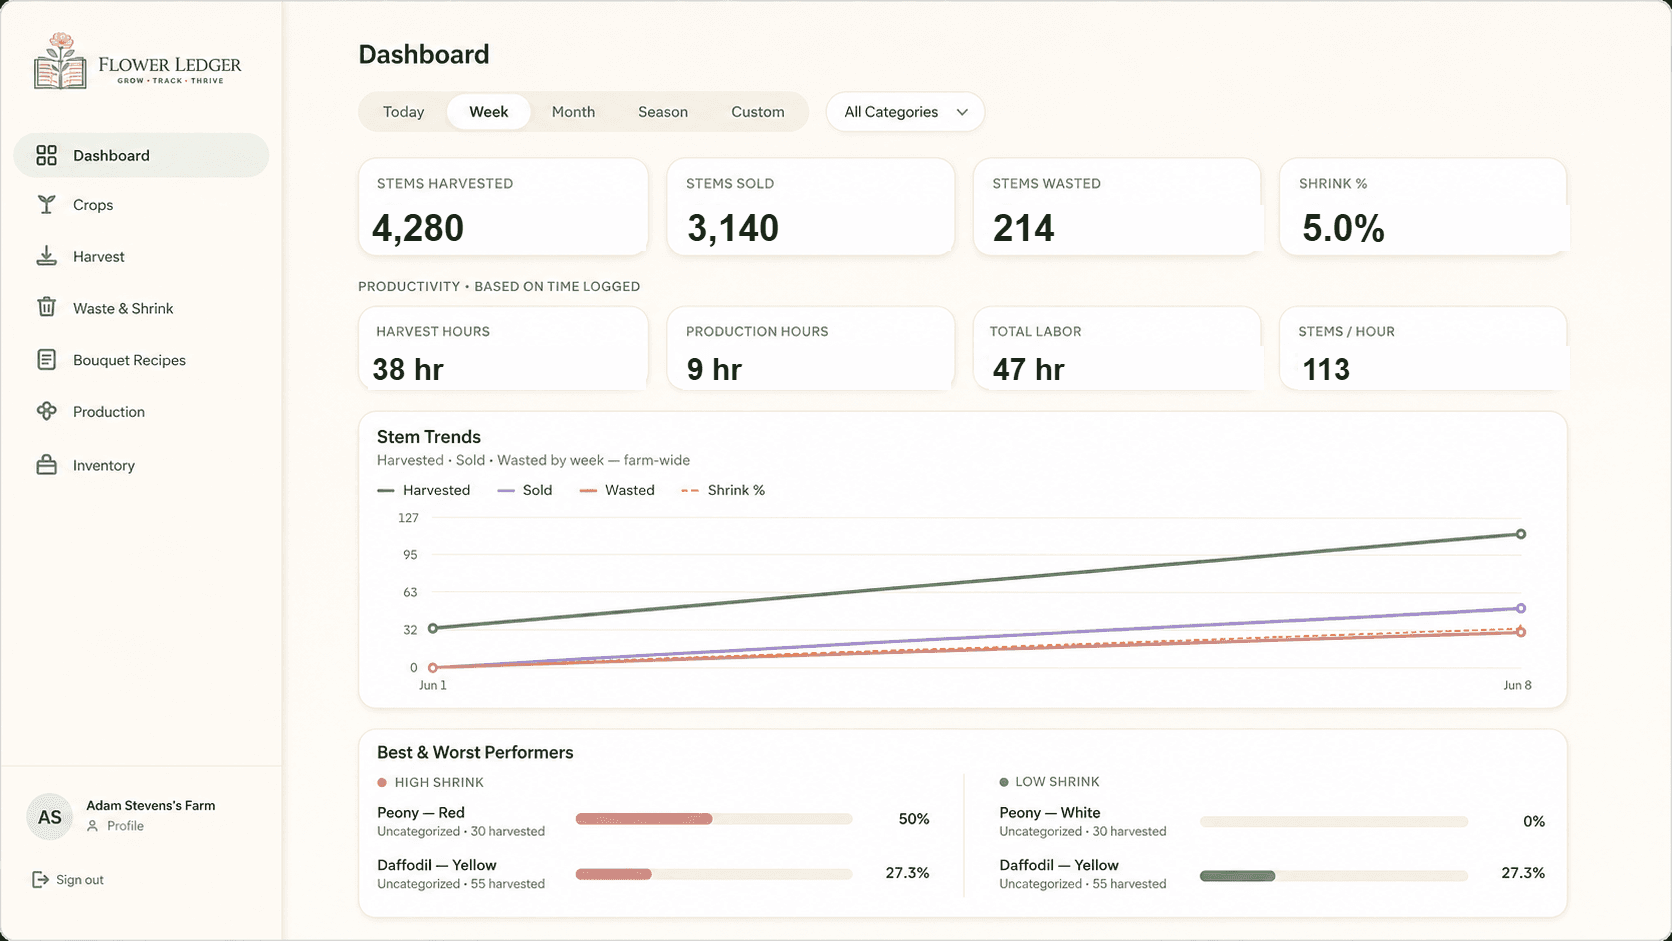Toggle the Harvested legend series
The width and height of the screenshot is (1672, 941).
point(424,490)
